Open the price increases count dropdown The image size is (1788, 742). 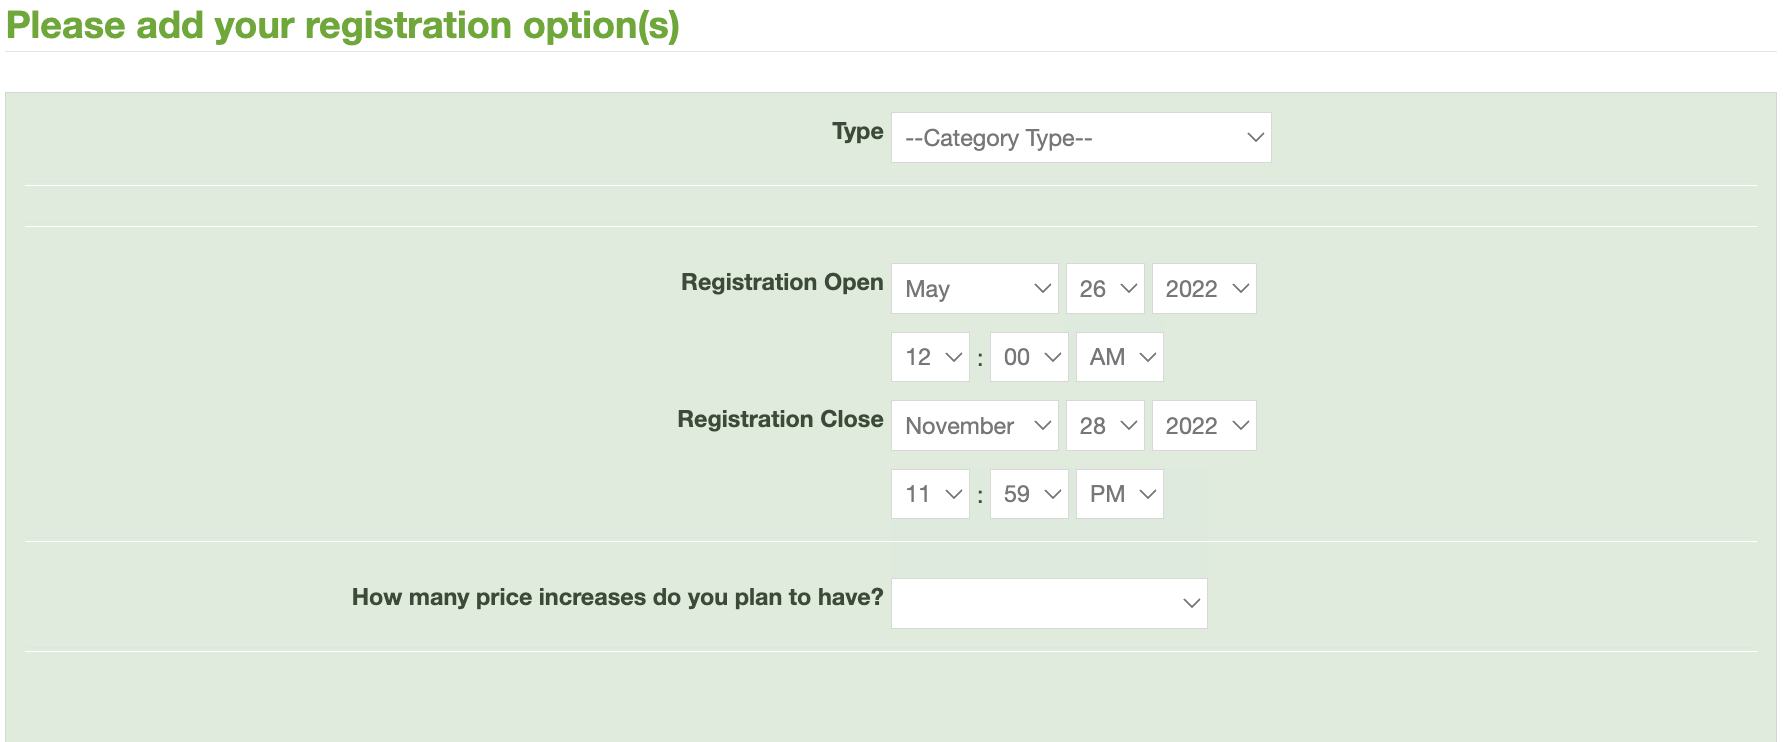(1049, 603)
